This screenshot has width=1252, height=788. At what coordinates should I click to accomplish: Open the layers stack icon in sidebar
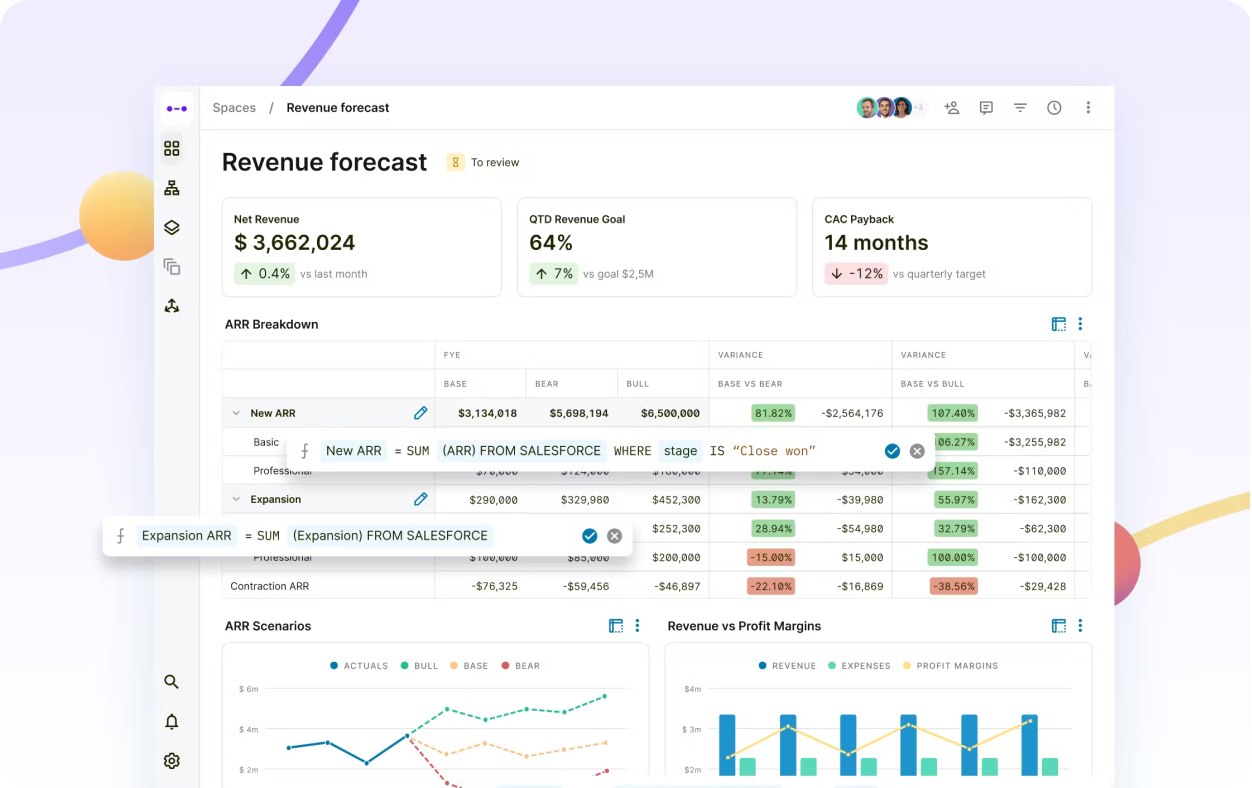tap(172, 228)
